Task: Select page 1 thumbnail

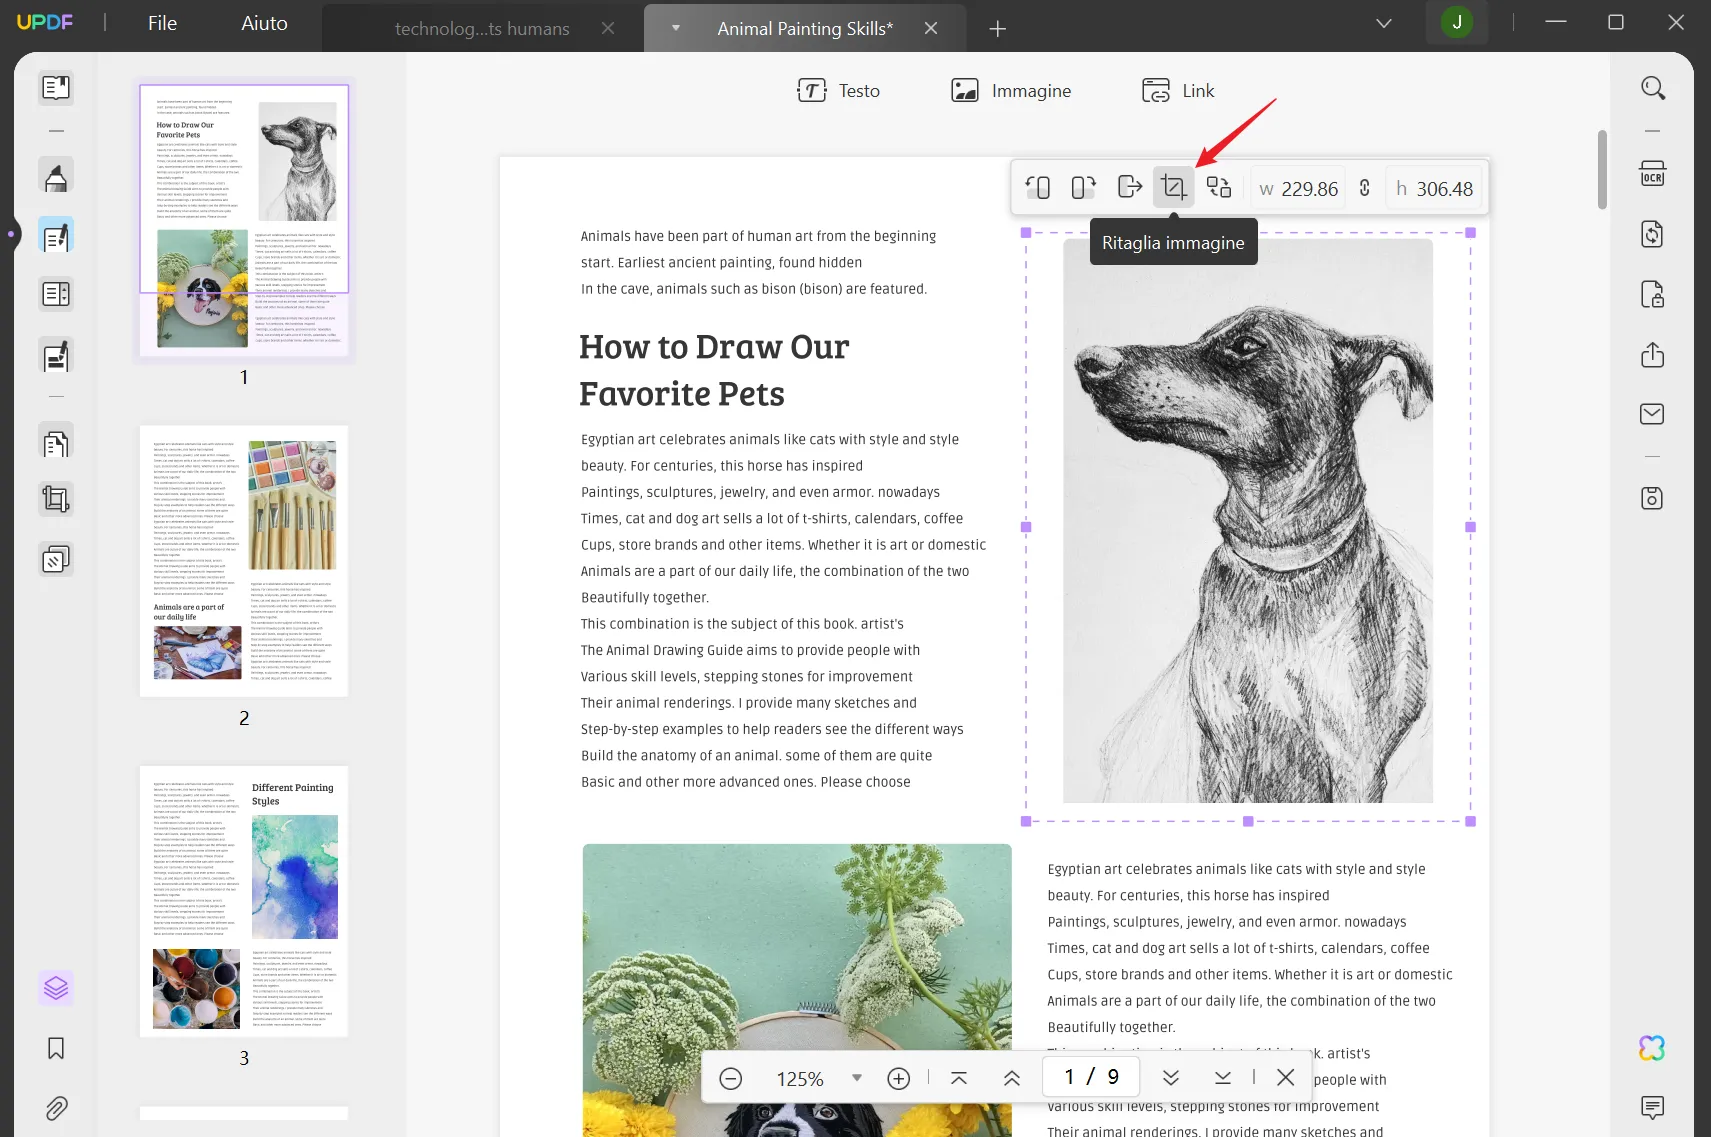Action: click(244, 220)
